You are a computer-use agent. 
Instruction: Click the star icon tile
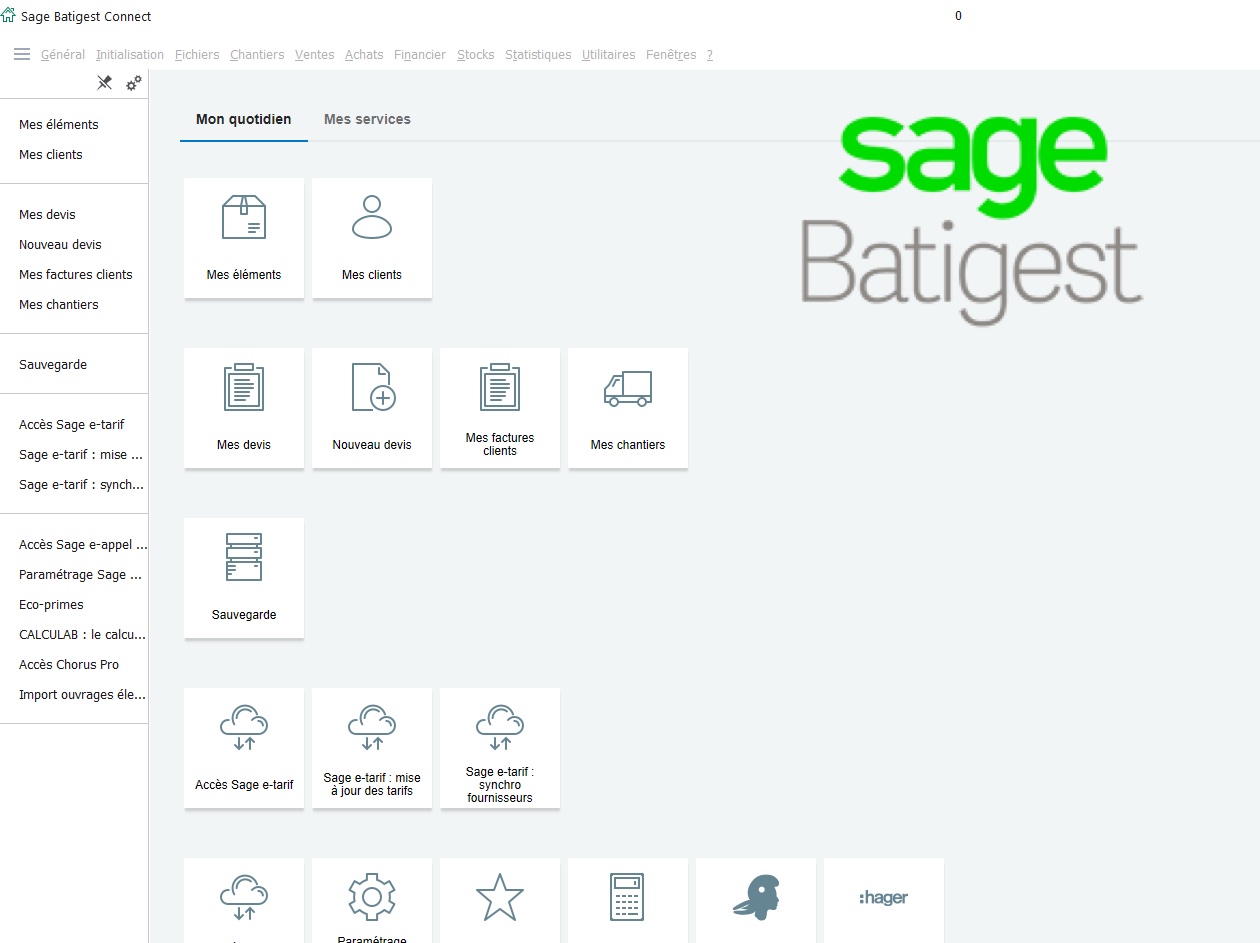(500, 900)
